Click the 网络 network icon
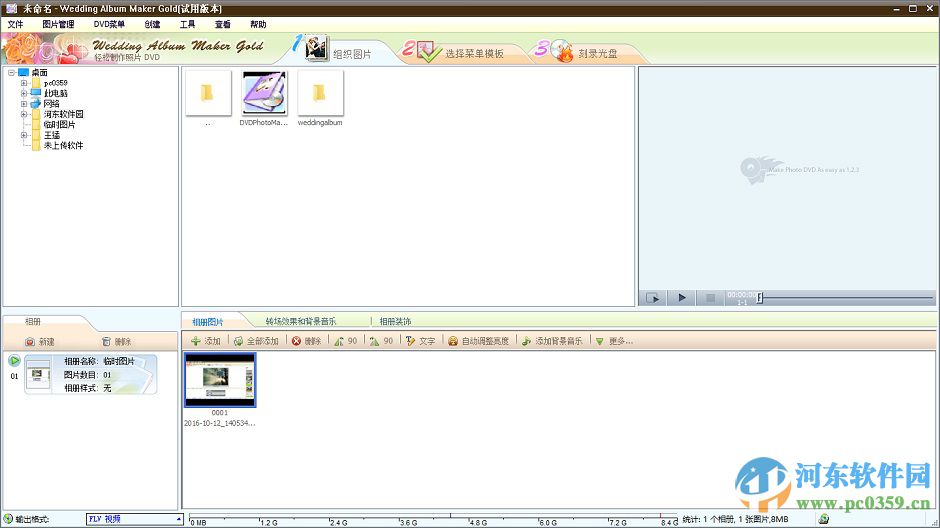Viewport: 940px width, 528px height. 36,104
